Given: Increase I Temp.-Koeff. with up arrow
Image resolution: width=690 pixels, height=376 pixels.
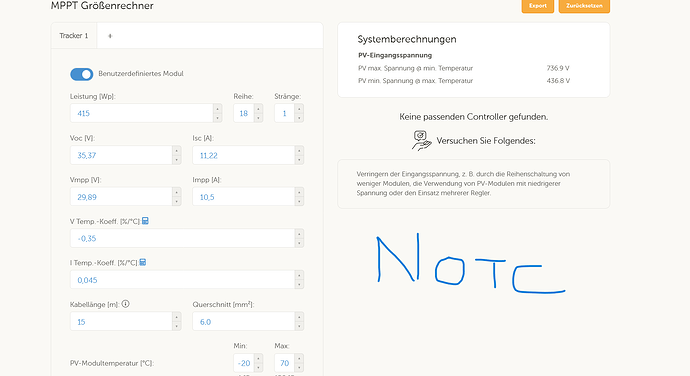Looking at the screenshot, I should (299, 275).
